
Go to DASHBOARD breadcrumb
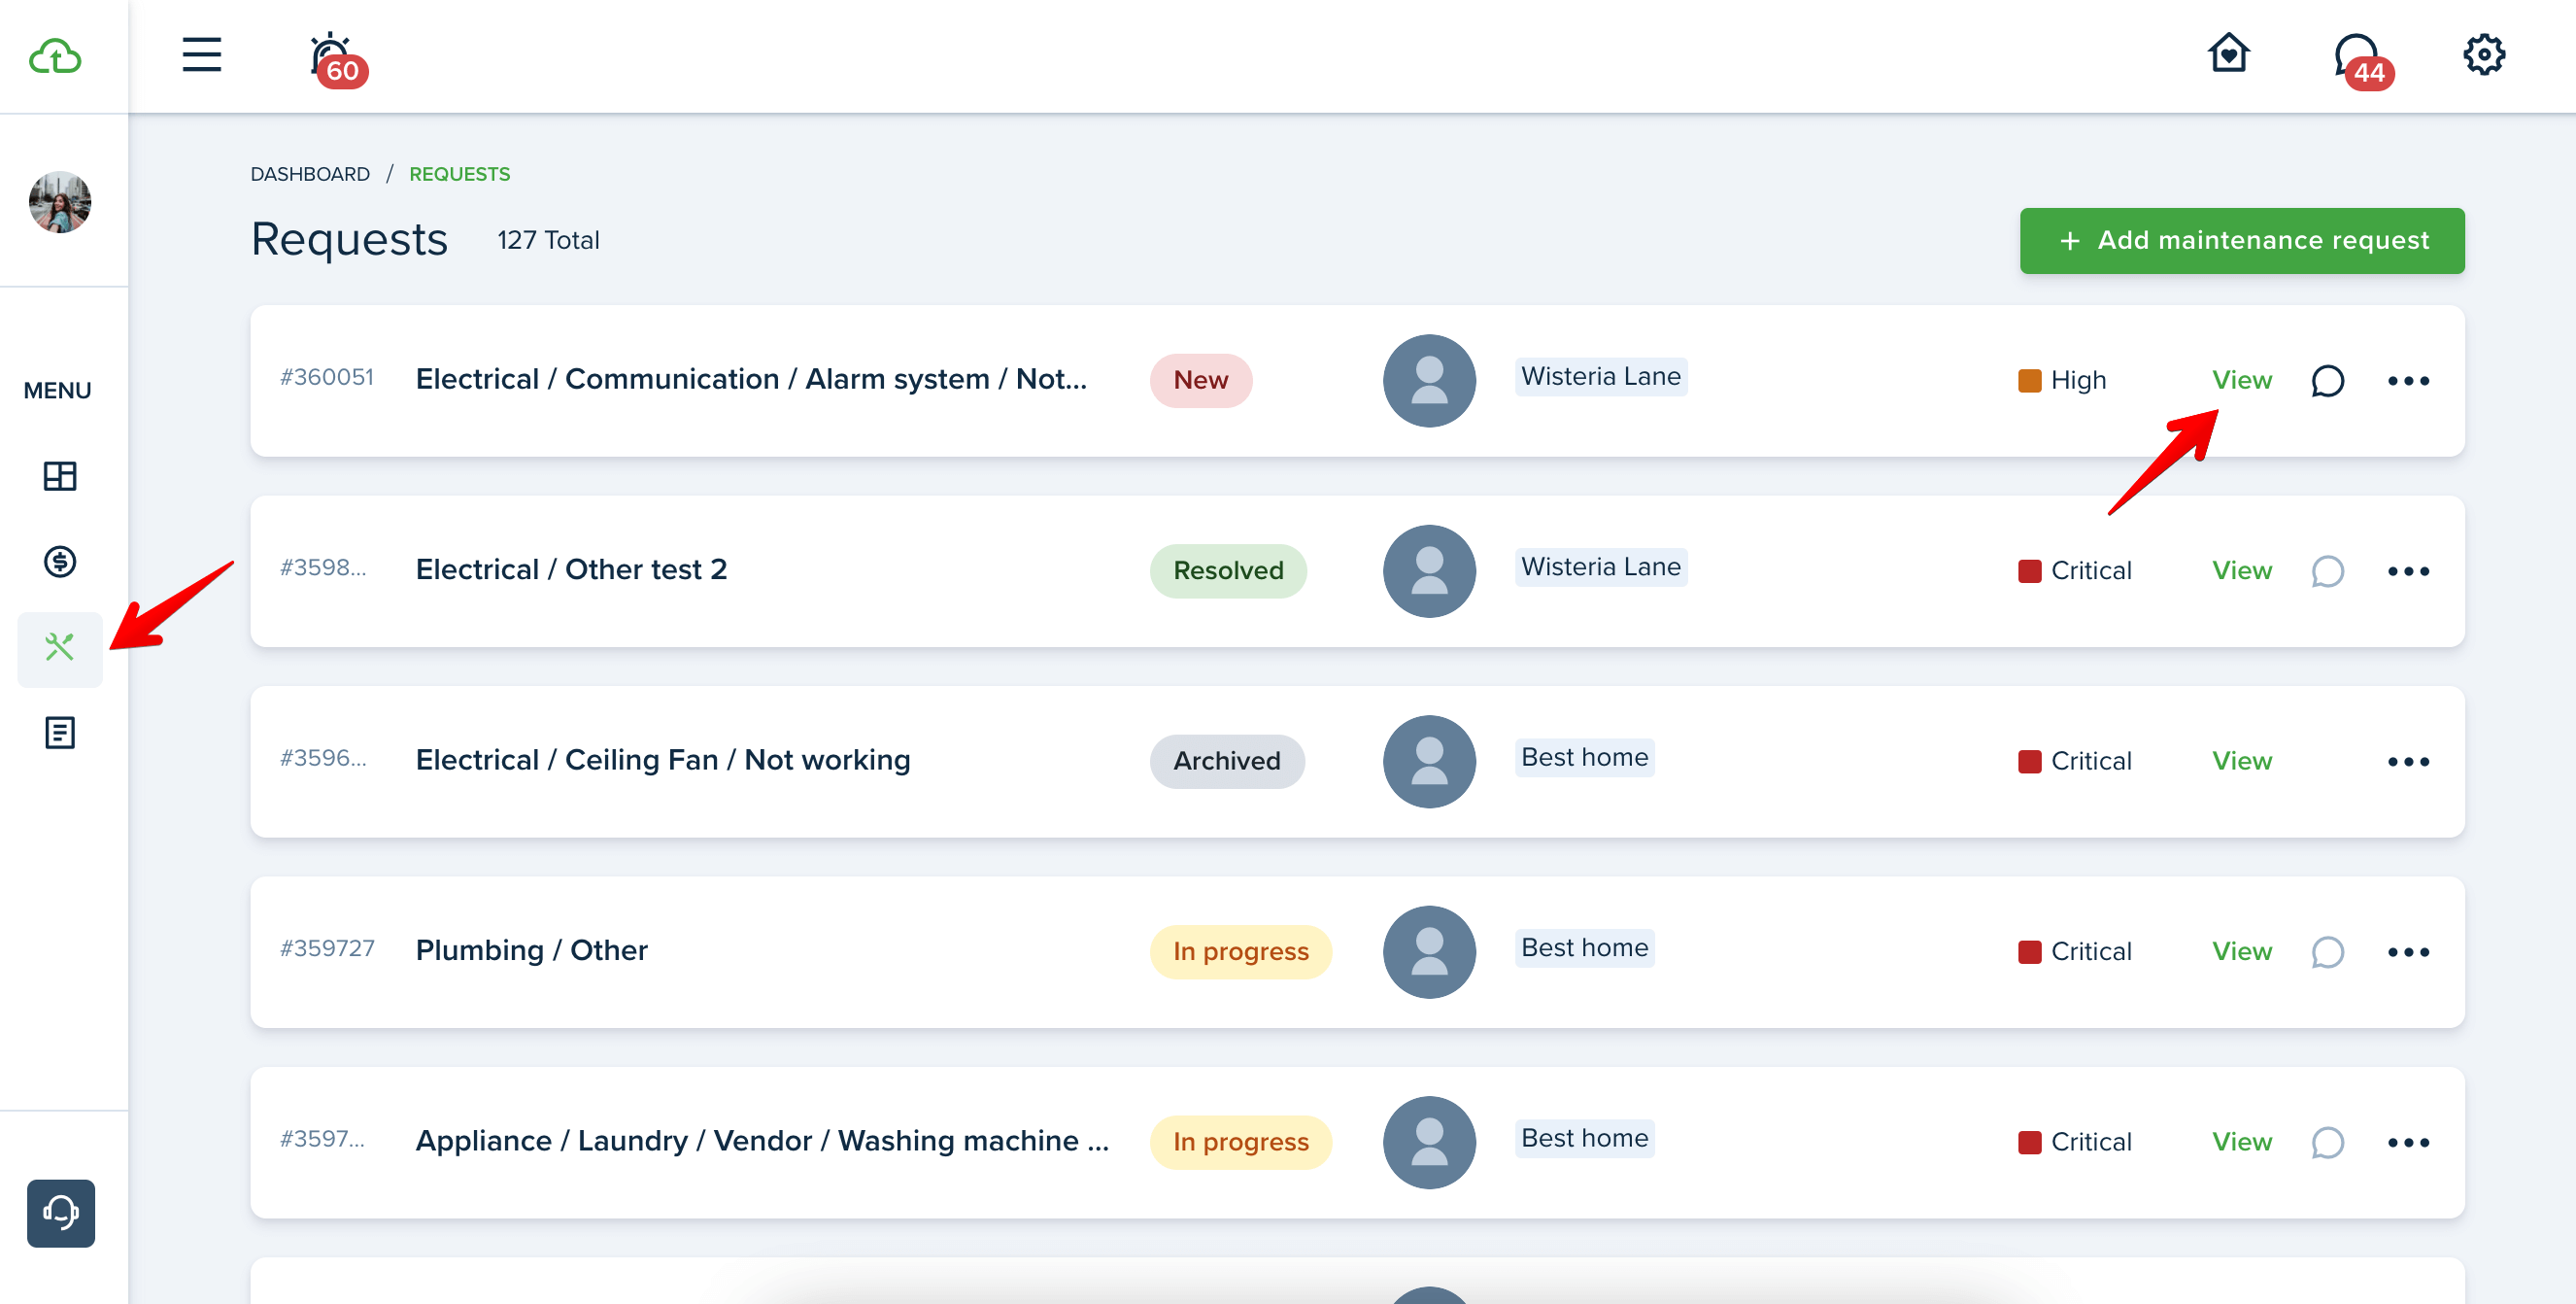310,174
